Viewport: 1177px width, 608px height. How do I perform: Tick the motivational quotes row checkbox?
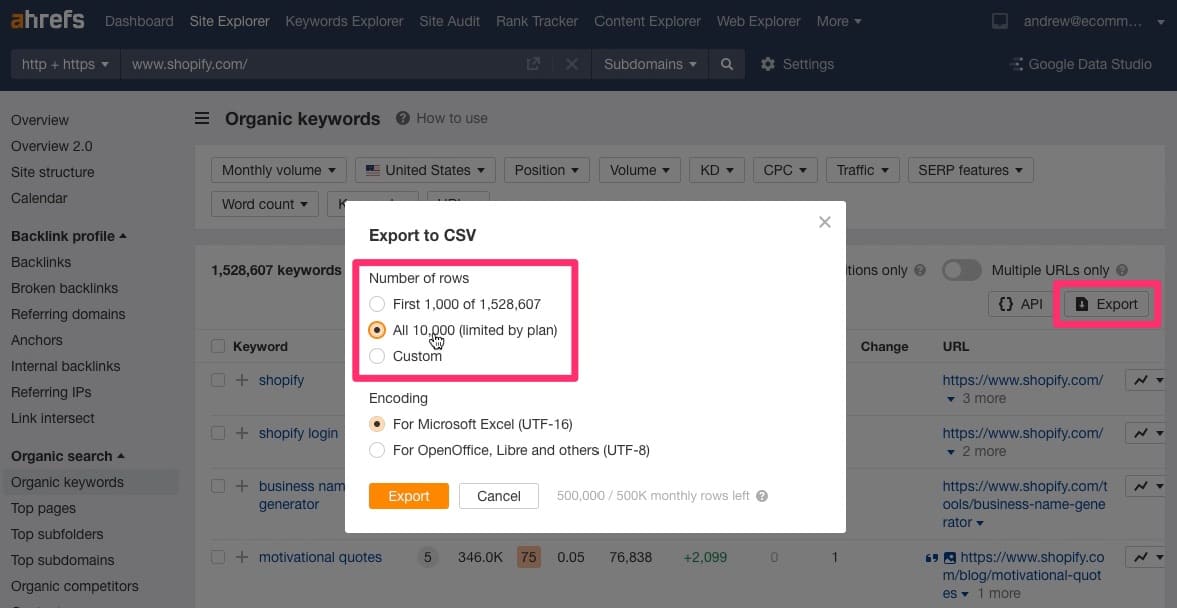pyautogui.click(x=218, y=557)
